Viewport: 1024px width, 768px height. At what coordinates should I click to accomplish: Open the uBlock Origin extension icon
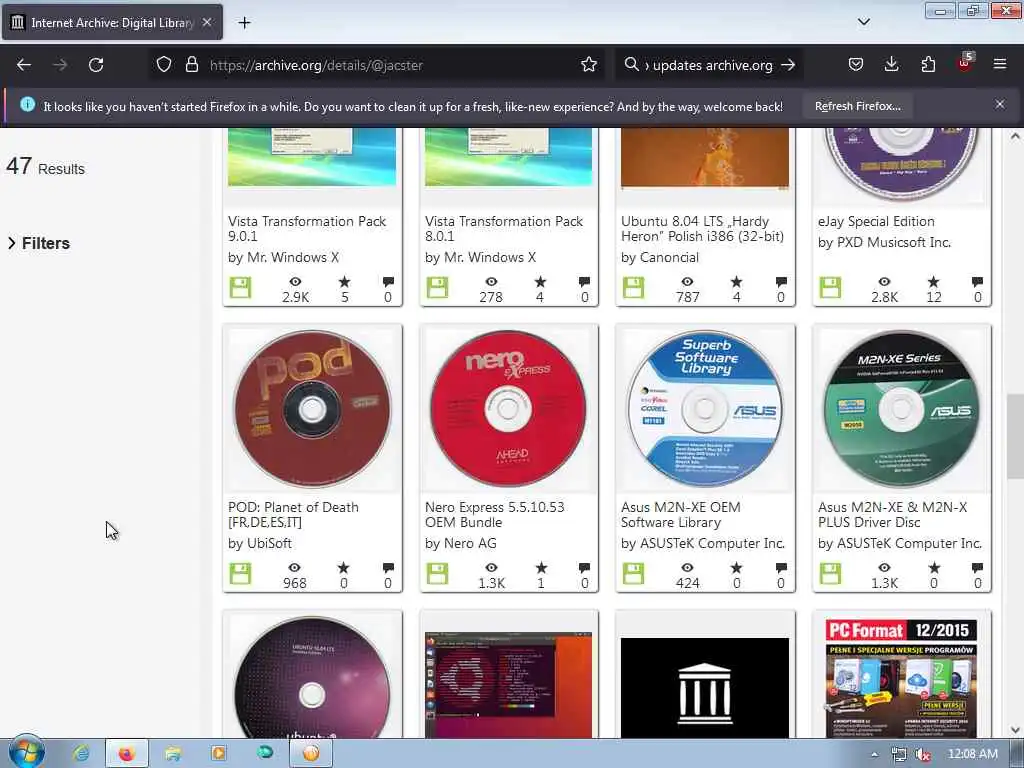(x=965, y=63)
